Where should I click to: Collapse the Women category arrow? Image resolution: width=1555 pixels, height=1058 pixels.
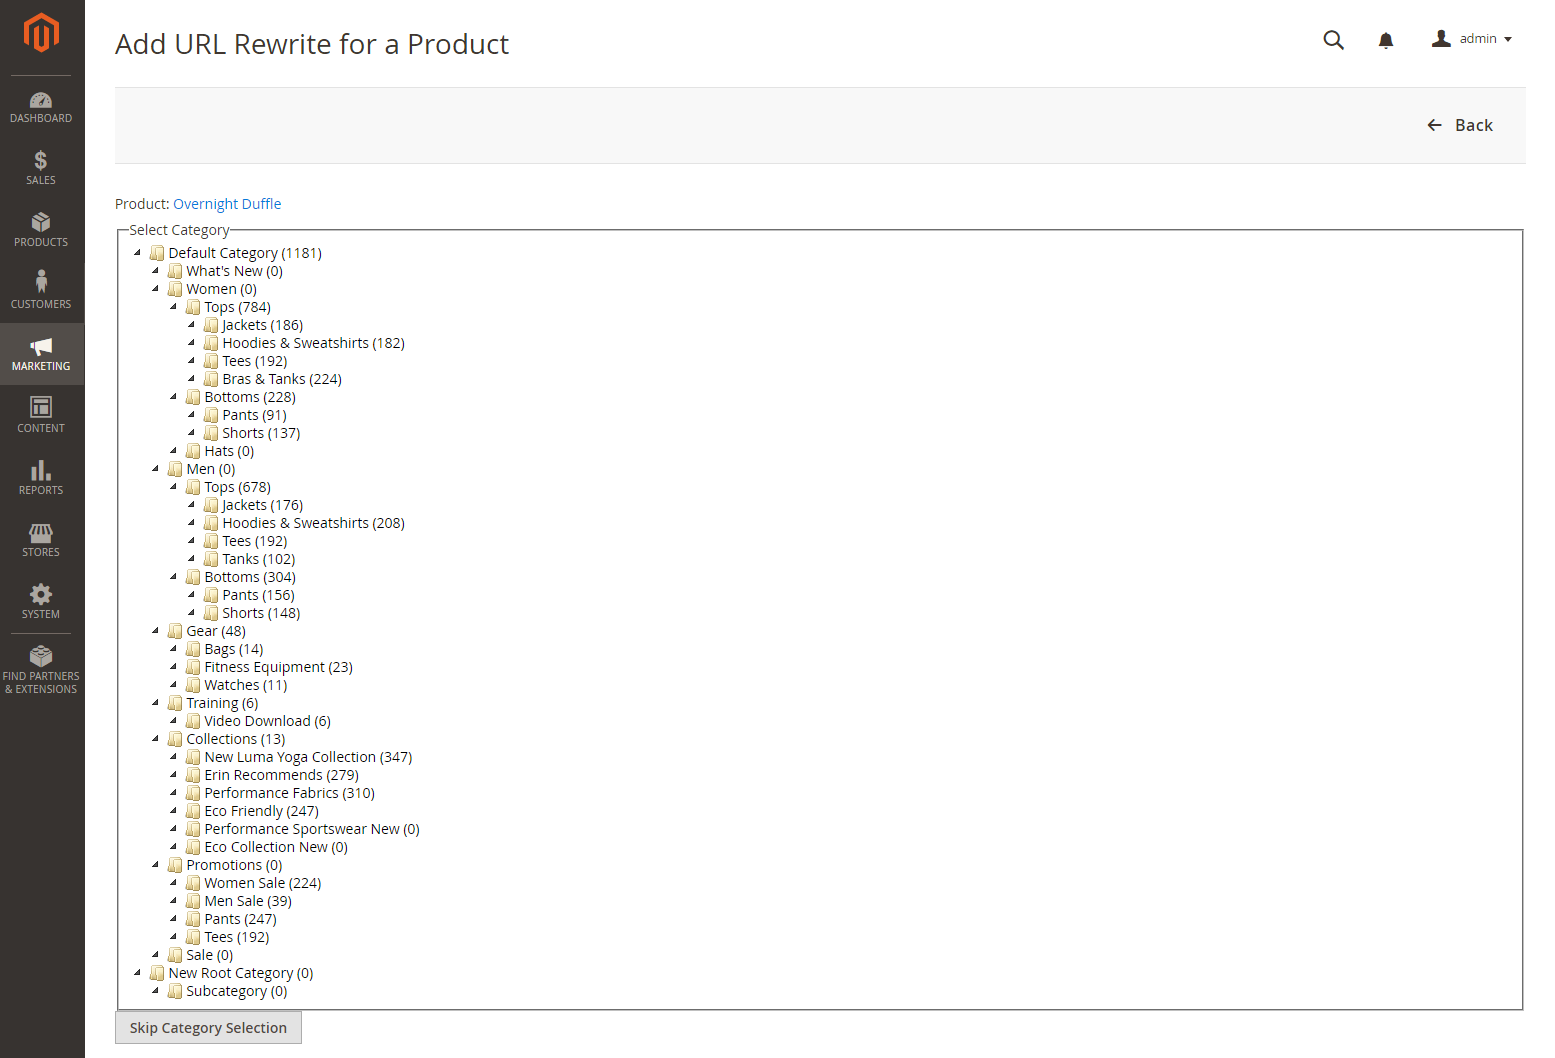156,289
